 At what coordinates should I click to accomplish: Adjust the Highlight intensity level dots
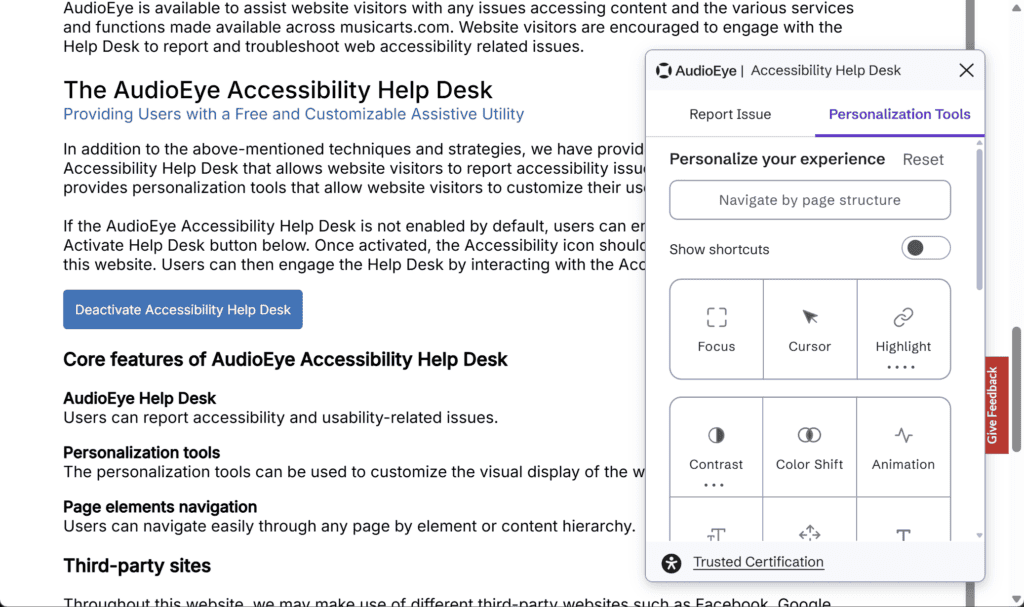pos(903,367)
